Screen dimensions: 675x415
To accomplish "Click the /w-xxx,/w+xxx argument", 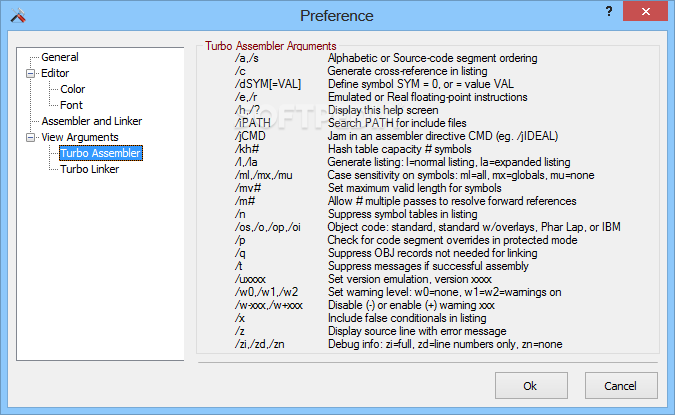I will pos(269,305).
